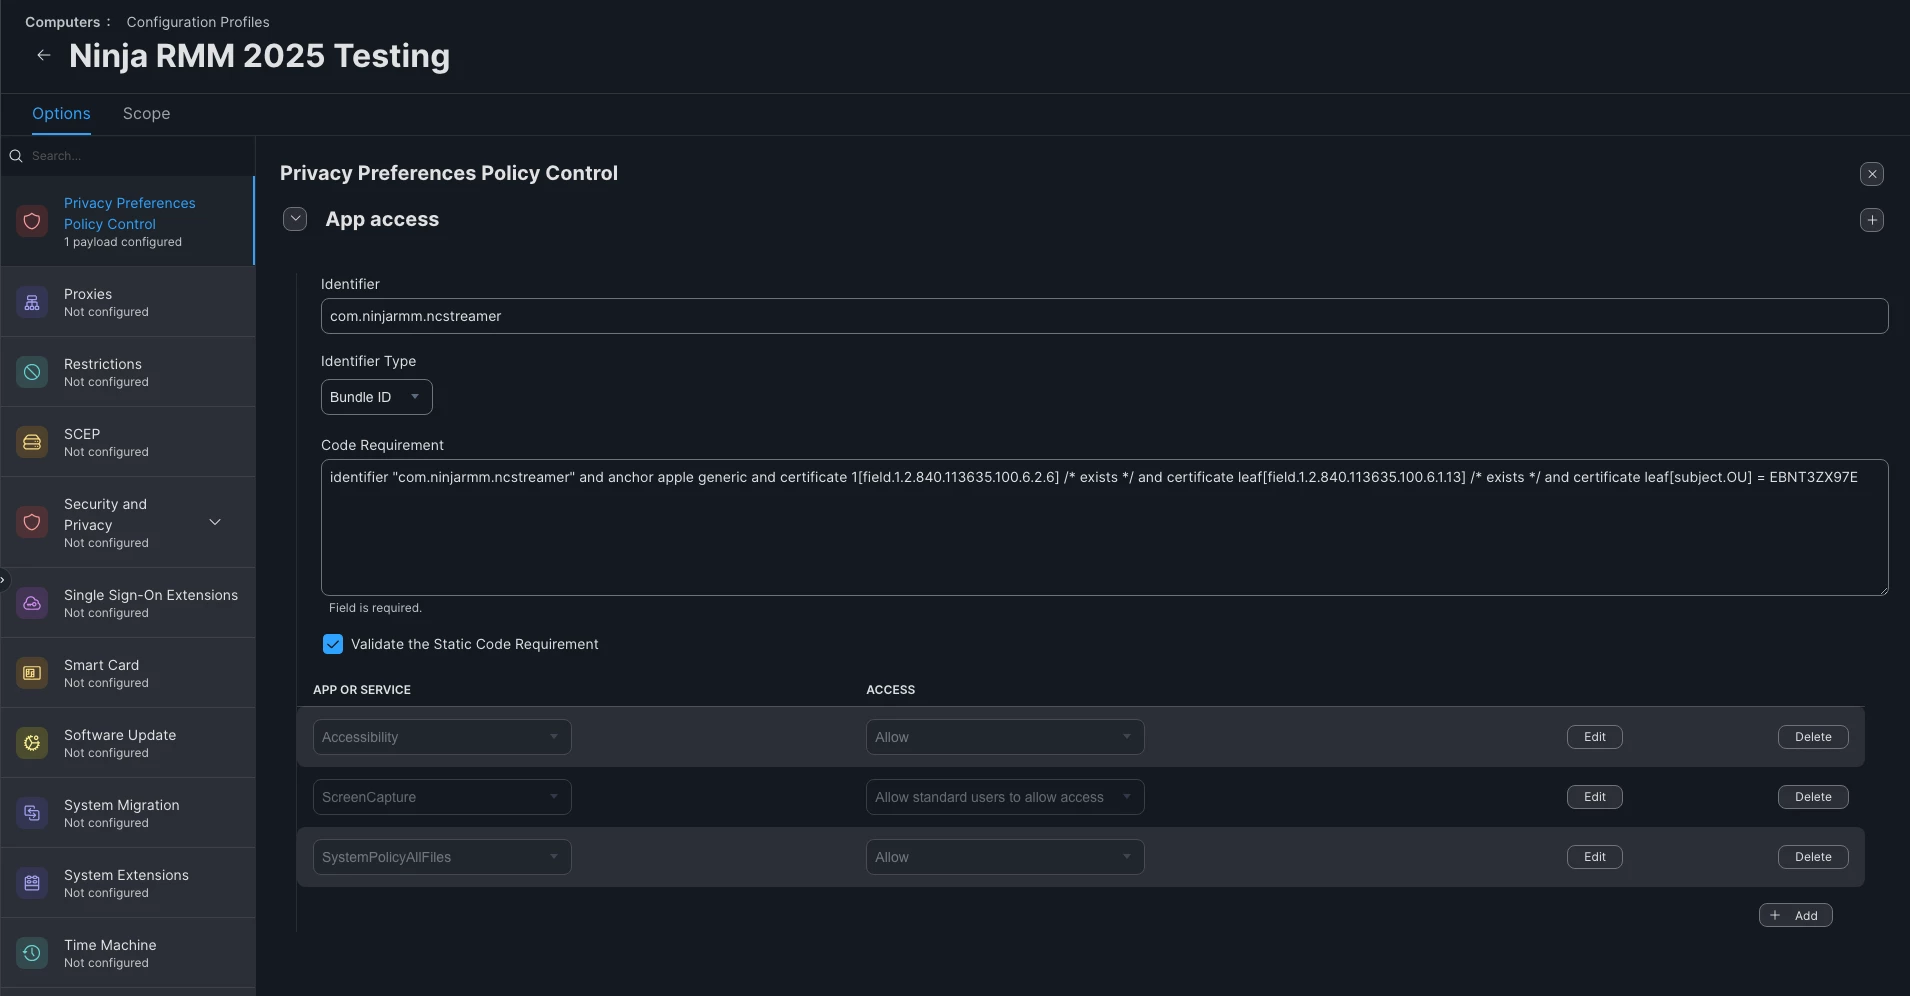Expand the sidebar handle arrow at left edge
Viewport: 1910px width, 996px height.
pyautogui.click(x=3, y=579)
